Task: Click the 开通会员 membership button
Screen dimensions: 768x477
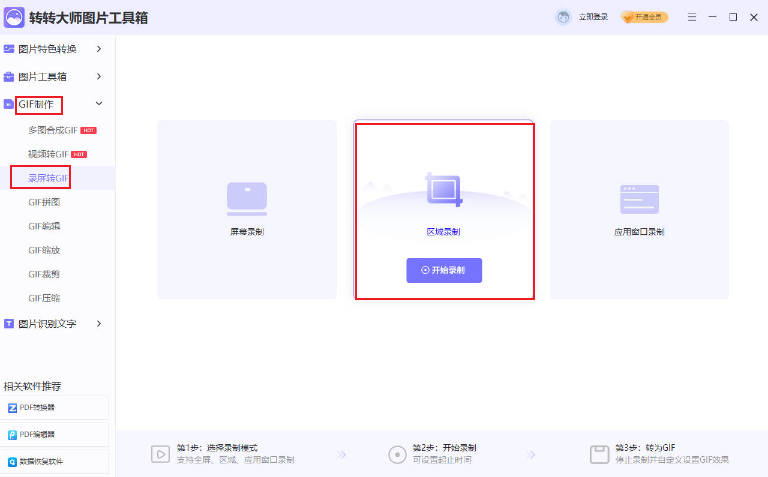Action: click(x=644, y=17)
